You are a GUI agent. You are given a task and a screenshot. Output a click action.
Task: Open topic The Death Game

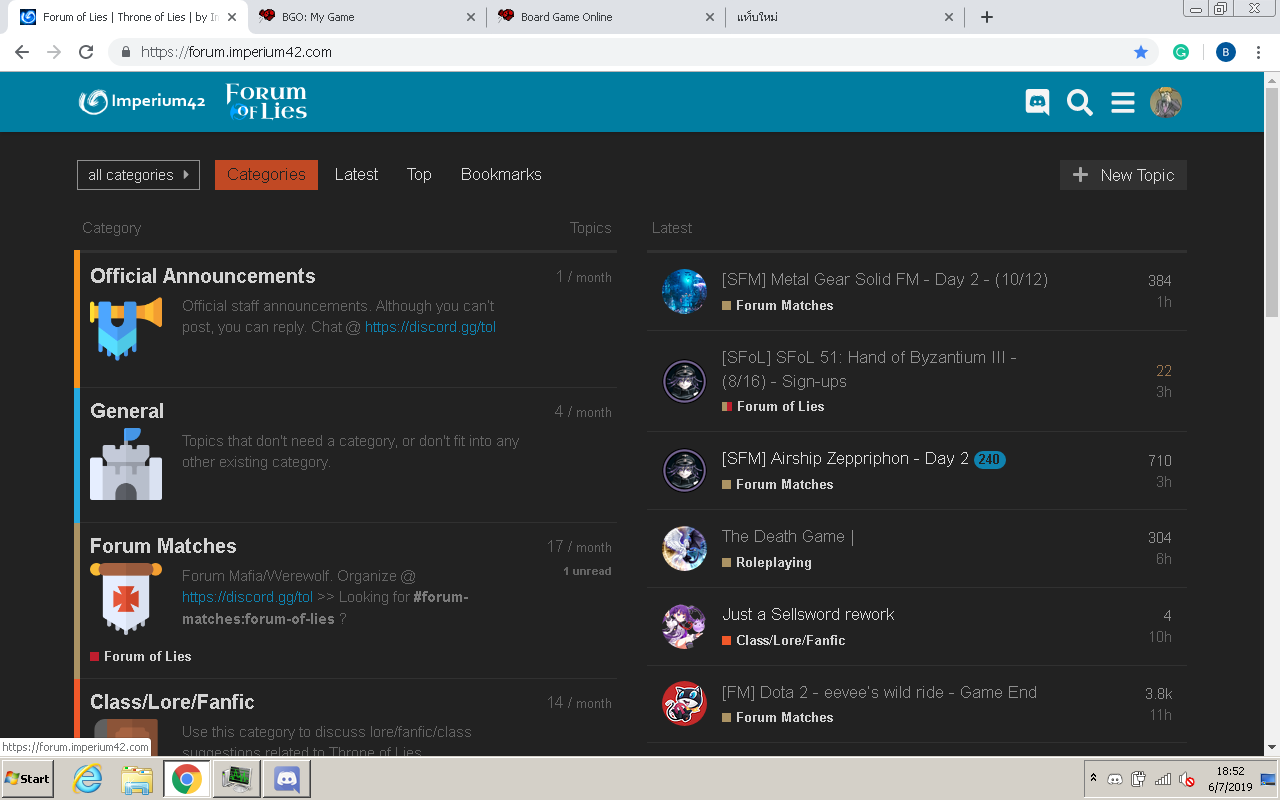click(x=787, y=536)
